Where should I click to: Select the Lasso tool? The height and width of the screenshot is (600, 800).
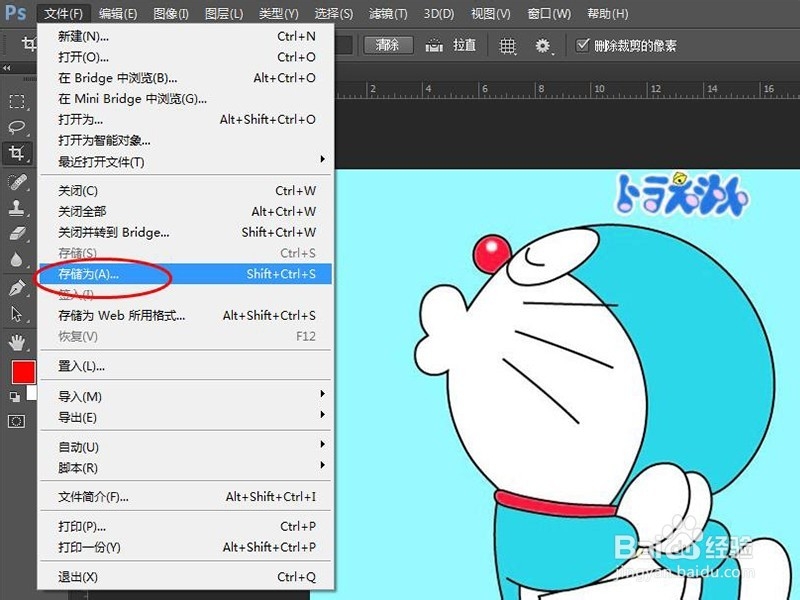coord(17,126)
